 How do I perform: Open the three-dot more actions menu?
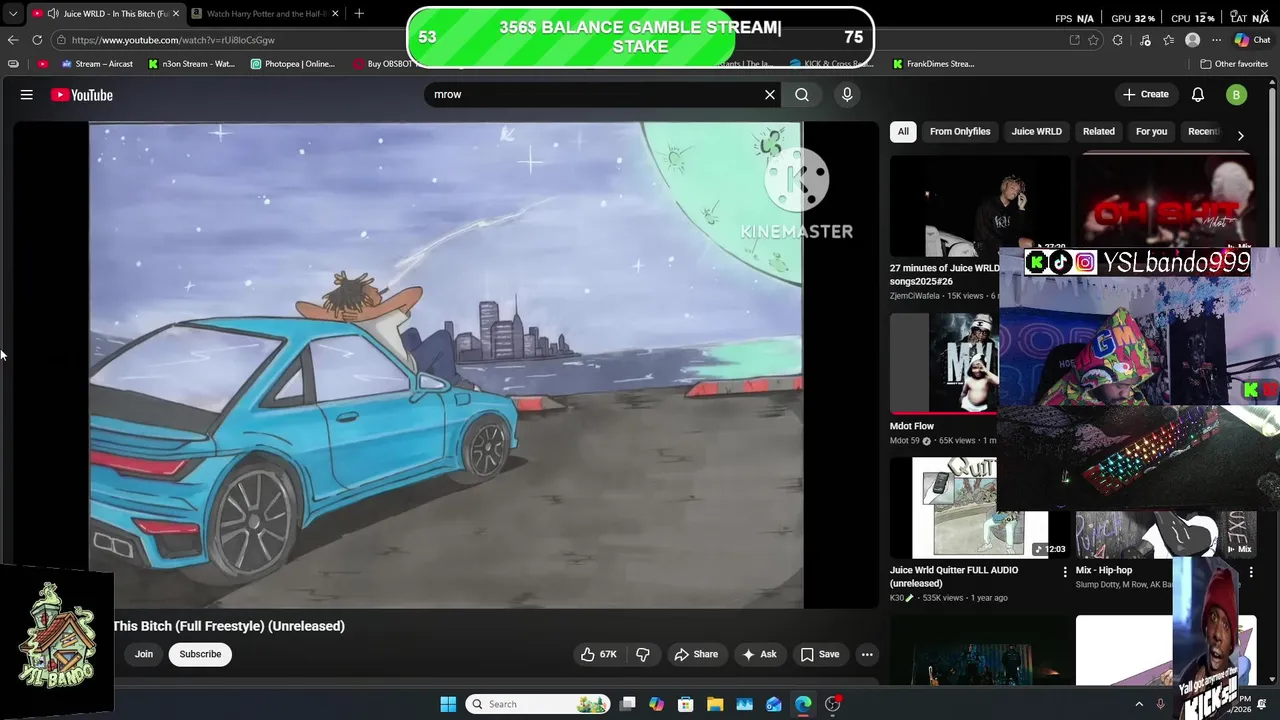(x=867, y=654)
